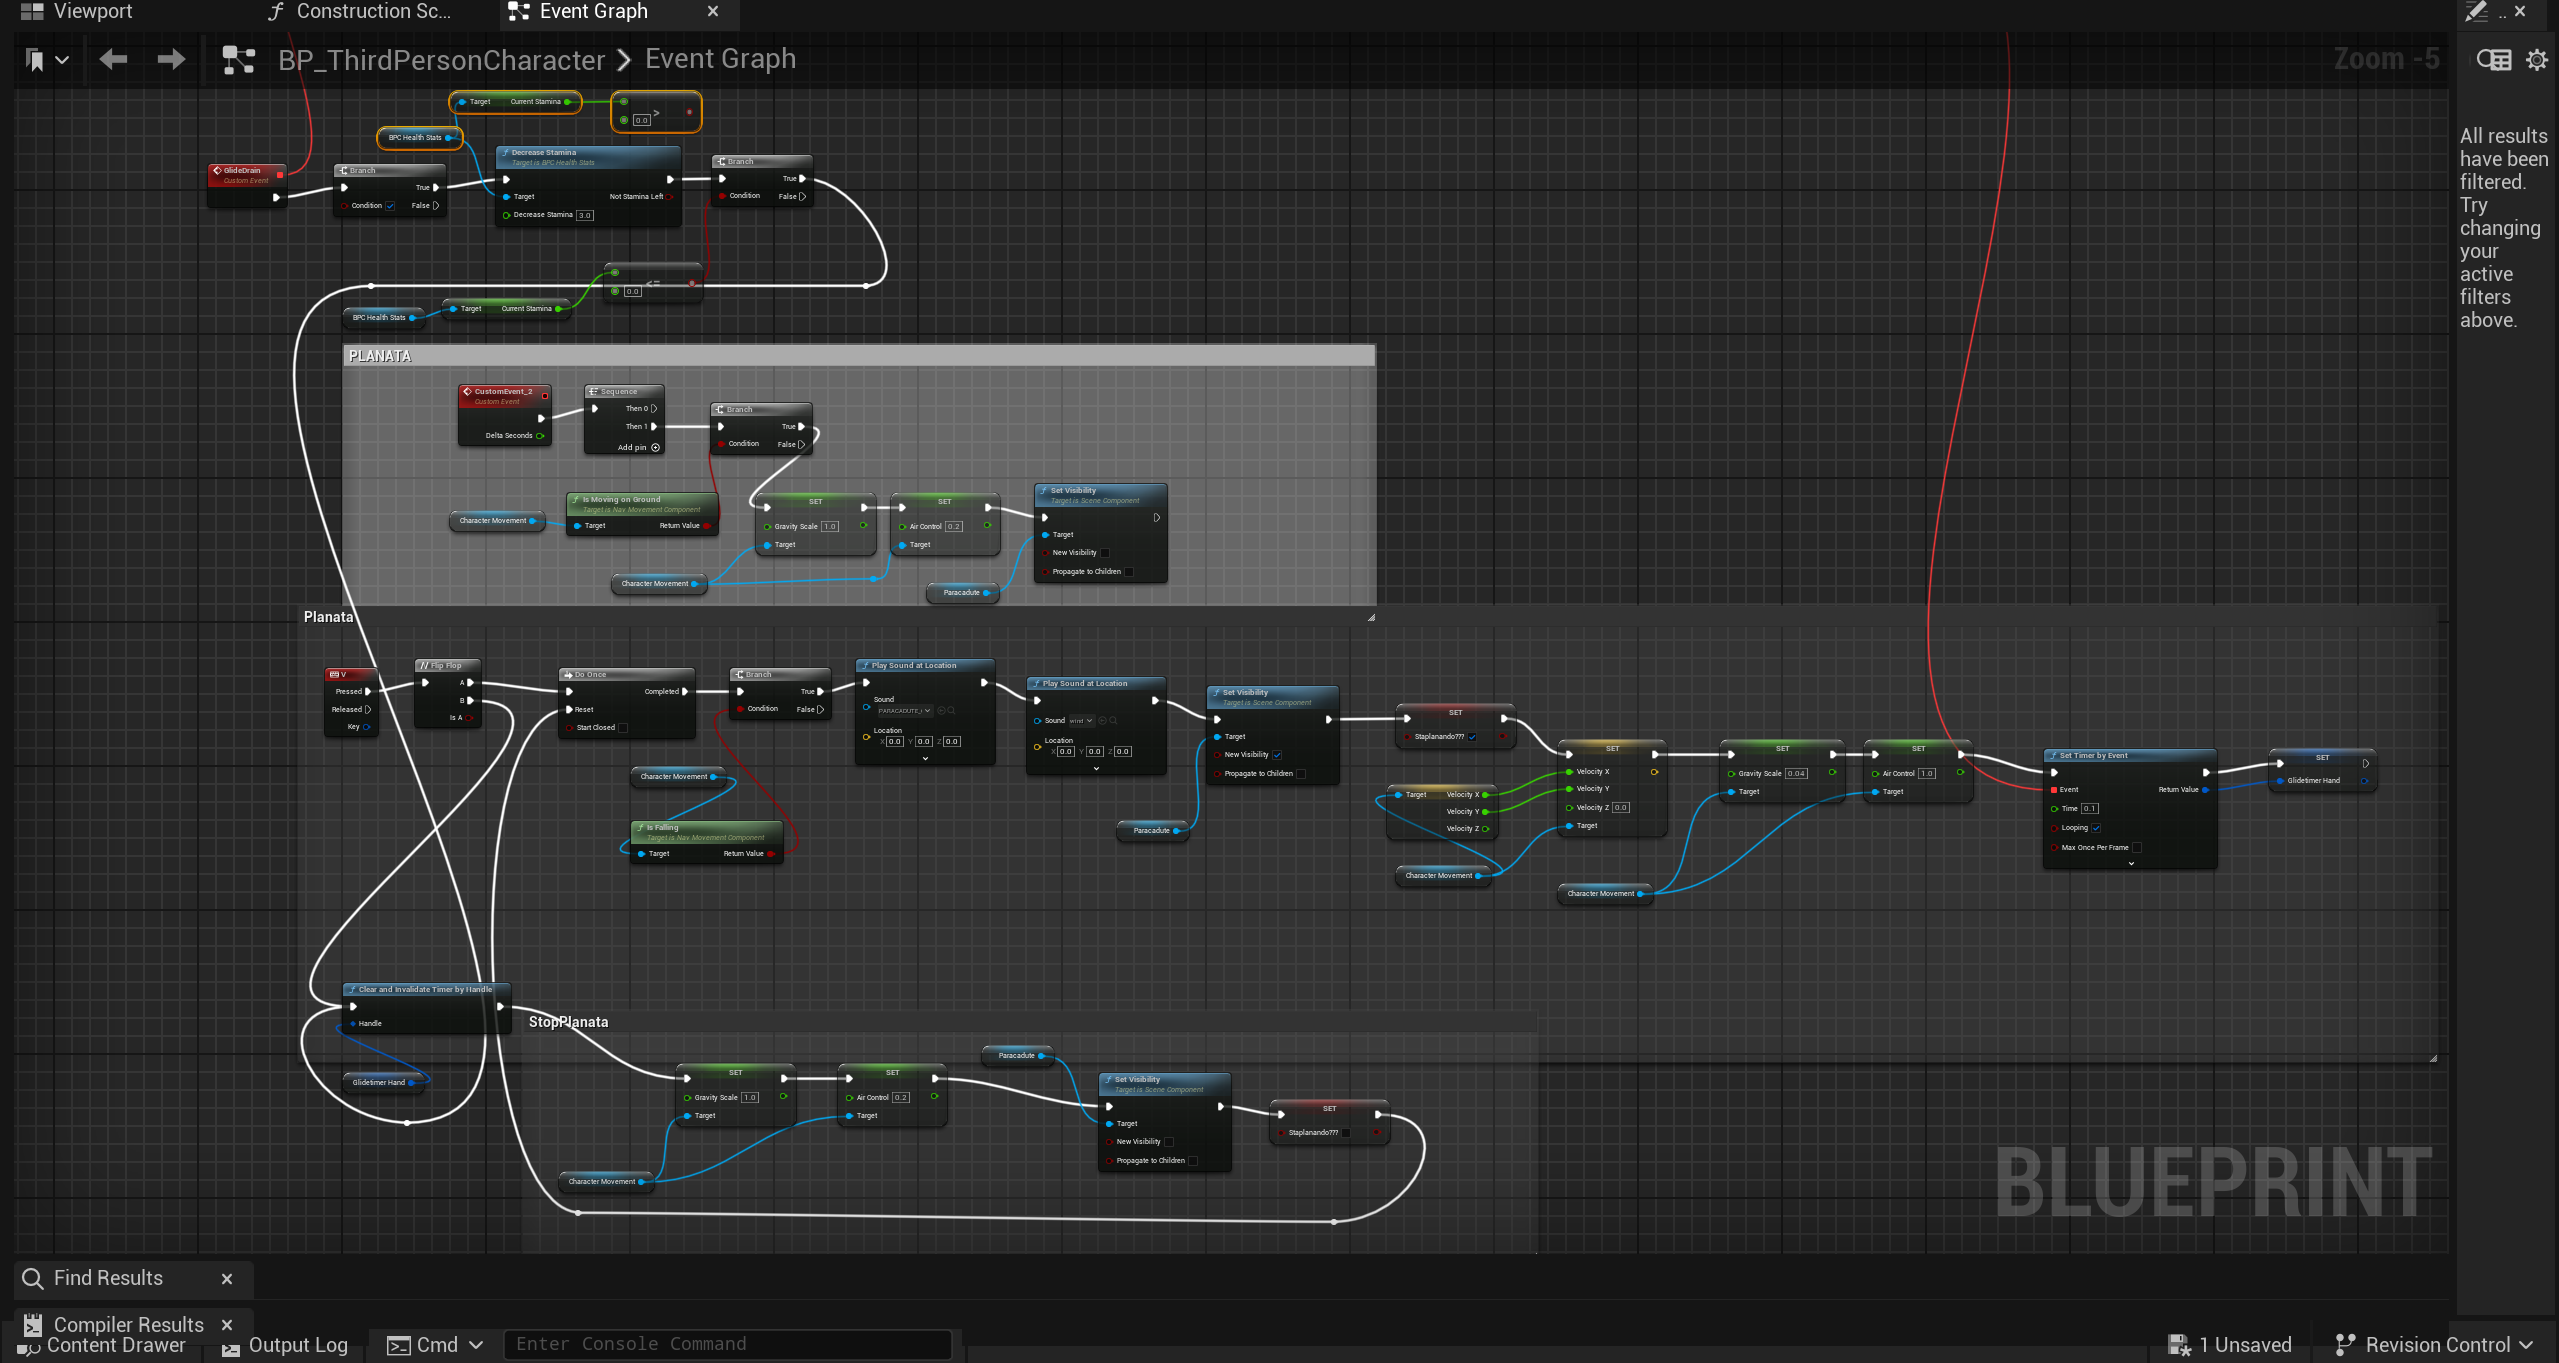Select the Compiler Results tab

128,1324
